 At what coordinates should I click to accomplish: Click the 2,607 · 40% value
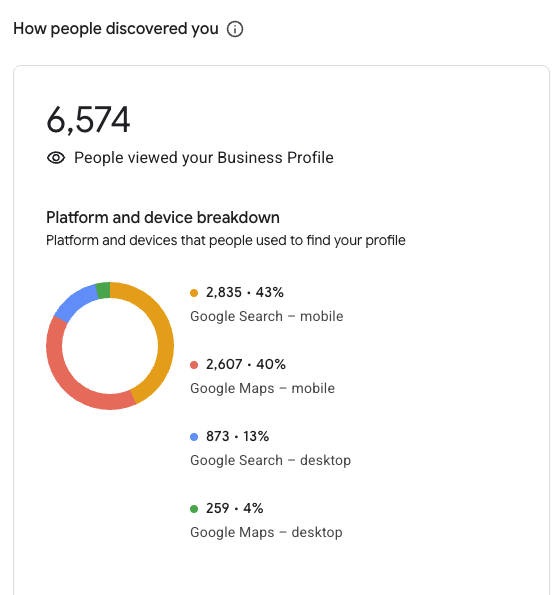point(246,365)
